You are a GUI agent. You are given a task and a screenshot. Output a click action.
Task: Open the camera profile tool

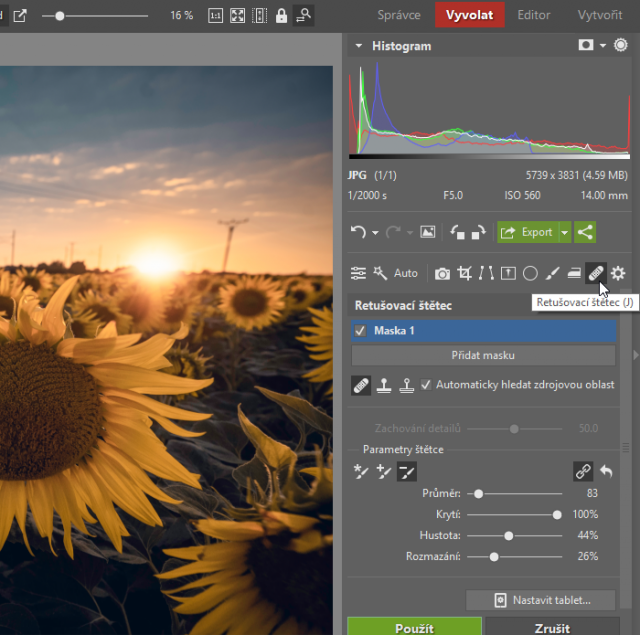tap(442, 273)
